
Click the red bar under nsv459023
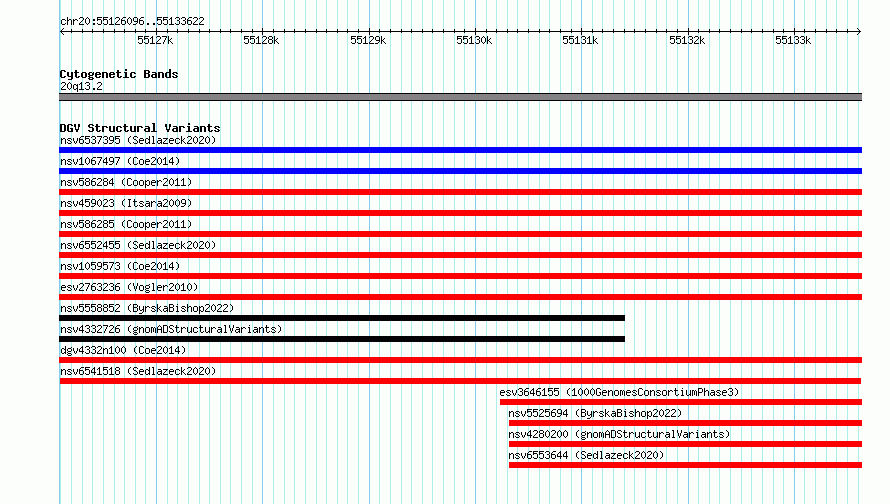tap(460, 213)
